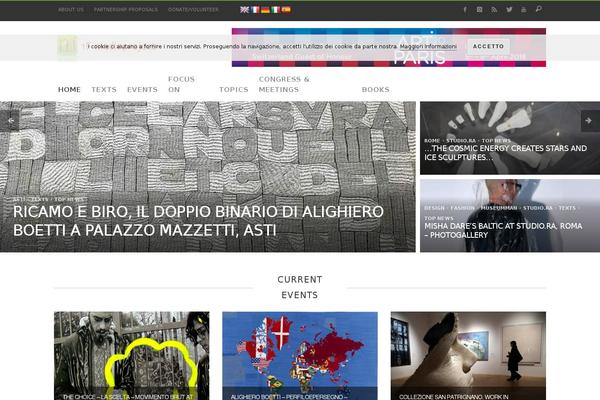Image resolution: width=600 pixels, height=400 pixels.
Task: Click the Current Events section heading
Action: 300,287
